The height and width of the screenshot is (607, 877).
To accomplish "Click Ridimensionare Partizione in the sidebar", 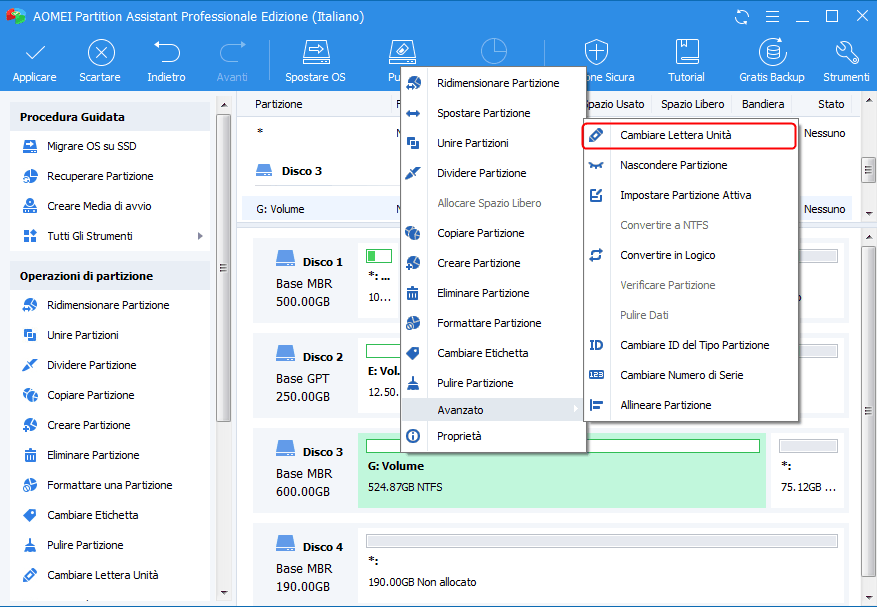I will pyautogui.click(x=110, y=305).
